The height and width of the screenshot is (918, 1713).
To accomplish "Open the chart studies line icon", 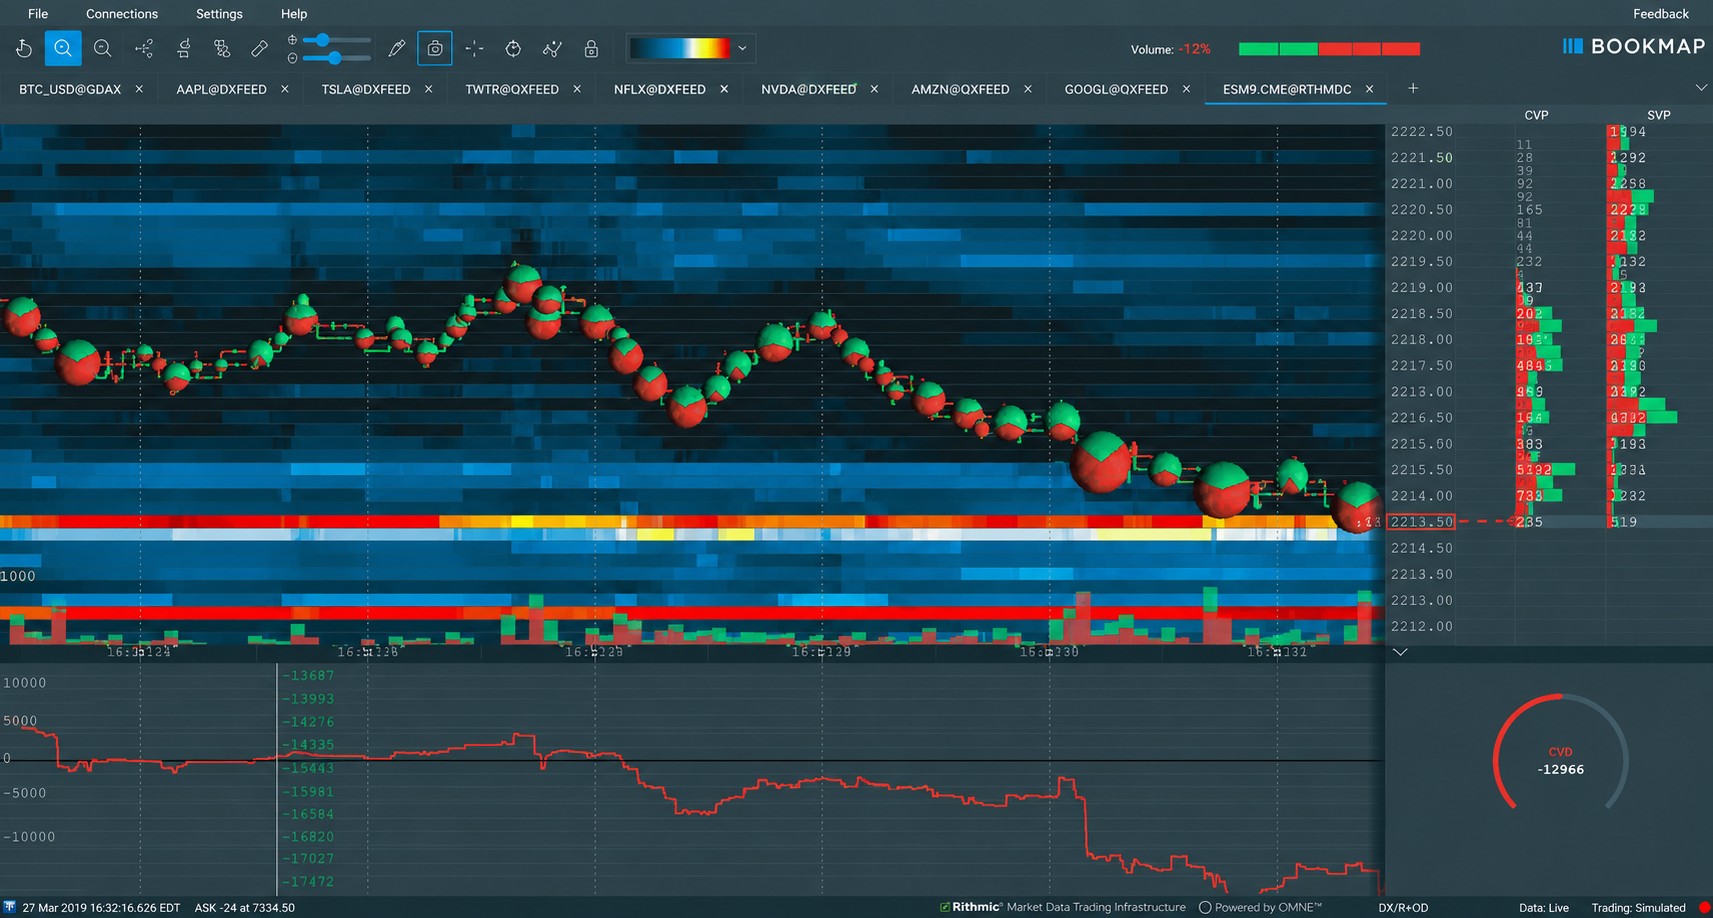I will point(552,48).
